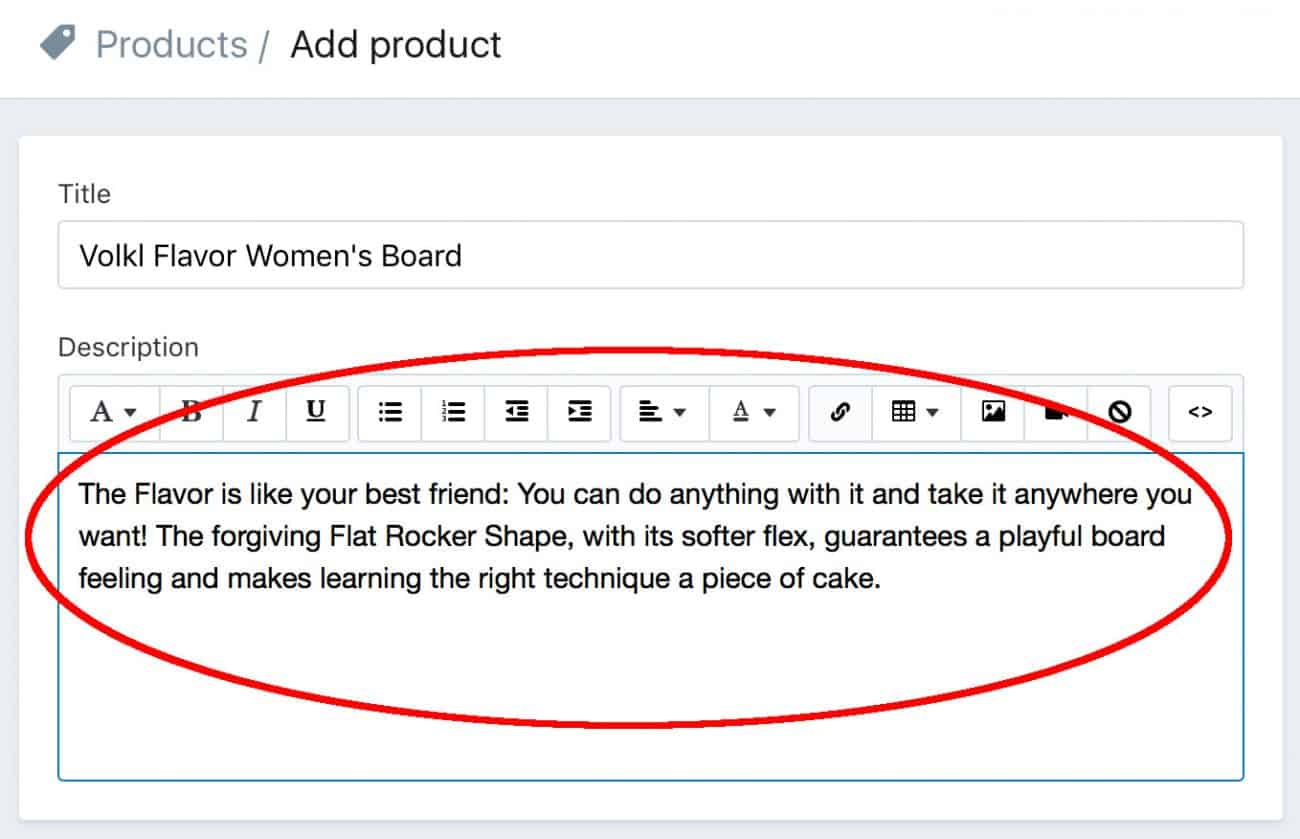Image resolution: width=1300 pixels, height=839 pixels.
Task: Toggle italic formatting
Action: pos(254,413)
